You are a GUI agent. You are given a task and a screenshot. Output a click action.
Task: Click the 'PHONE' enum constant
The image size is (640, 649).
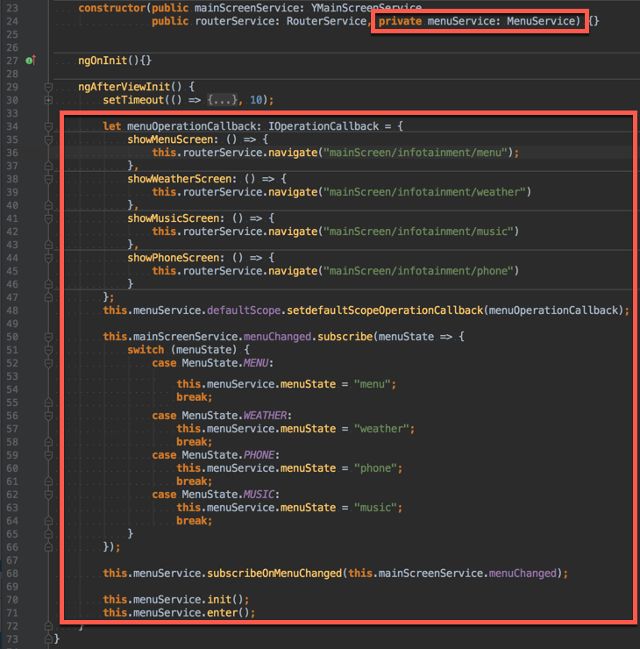[259, 455]
